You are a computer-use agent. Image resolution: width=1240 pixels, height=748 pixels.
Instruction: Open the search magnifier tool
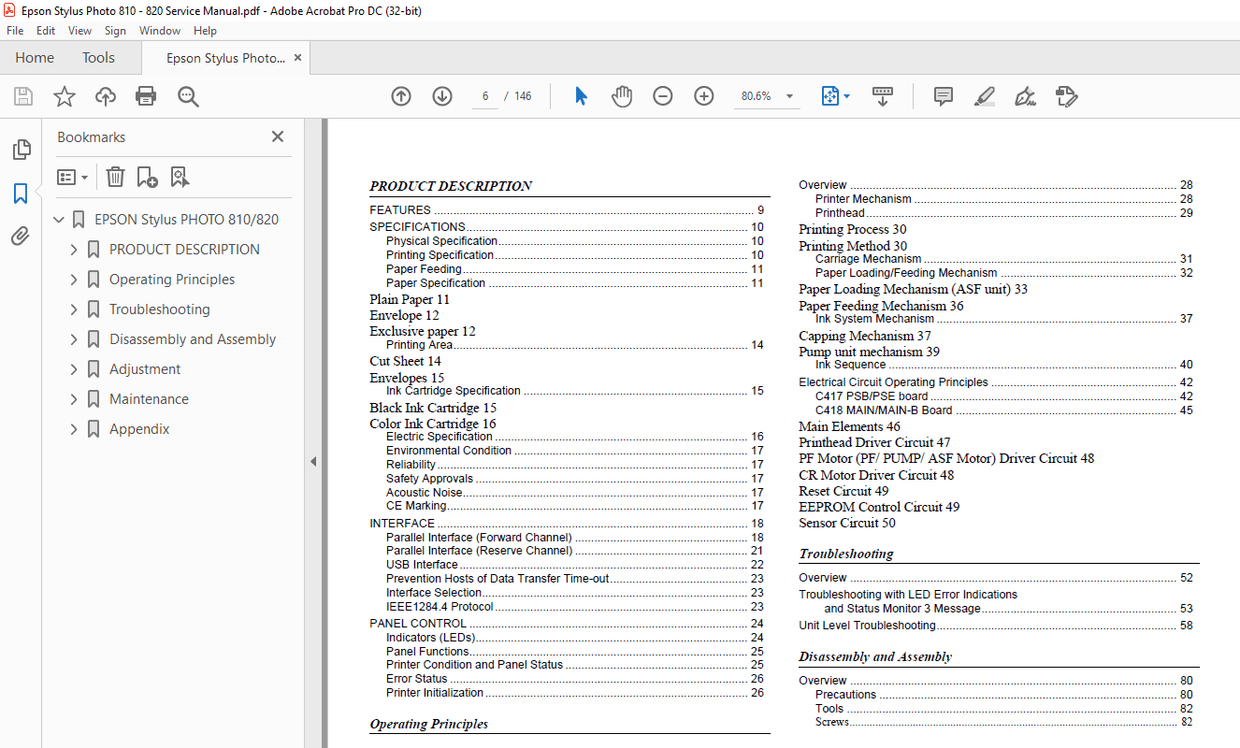186,95
